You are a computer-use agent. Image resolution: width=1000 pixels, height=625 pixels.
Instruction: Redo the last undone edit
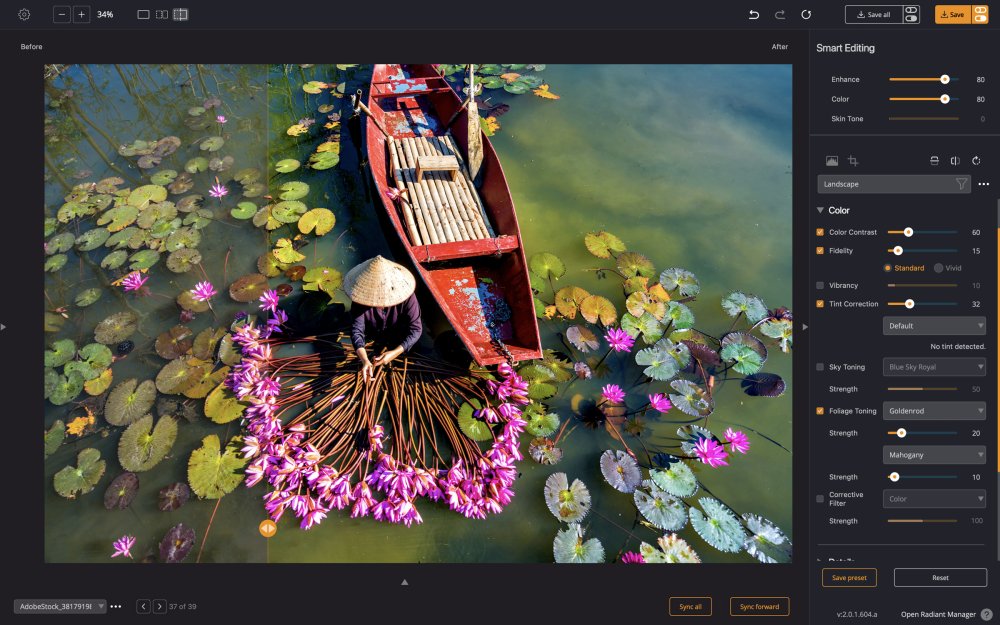click(779, 14)
